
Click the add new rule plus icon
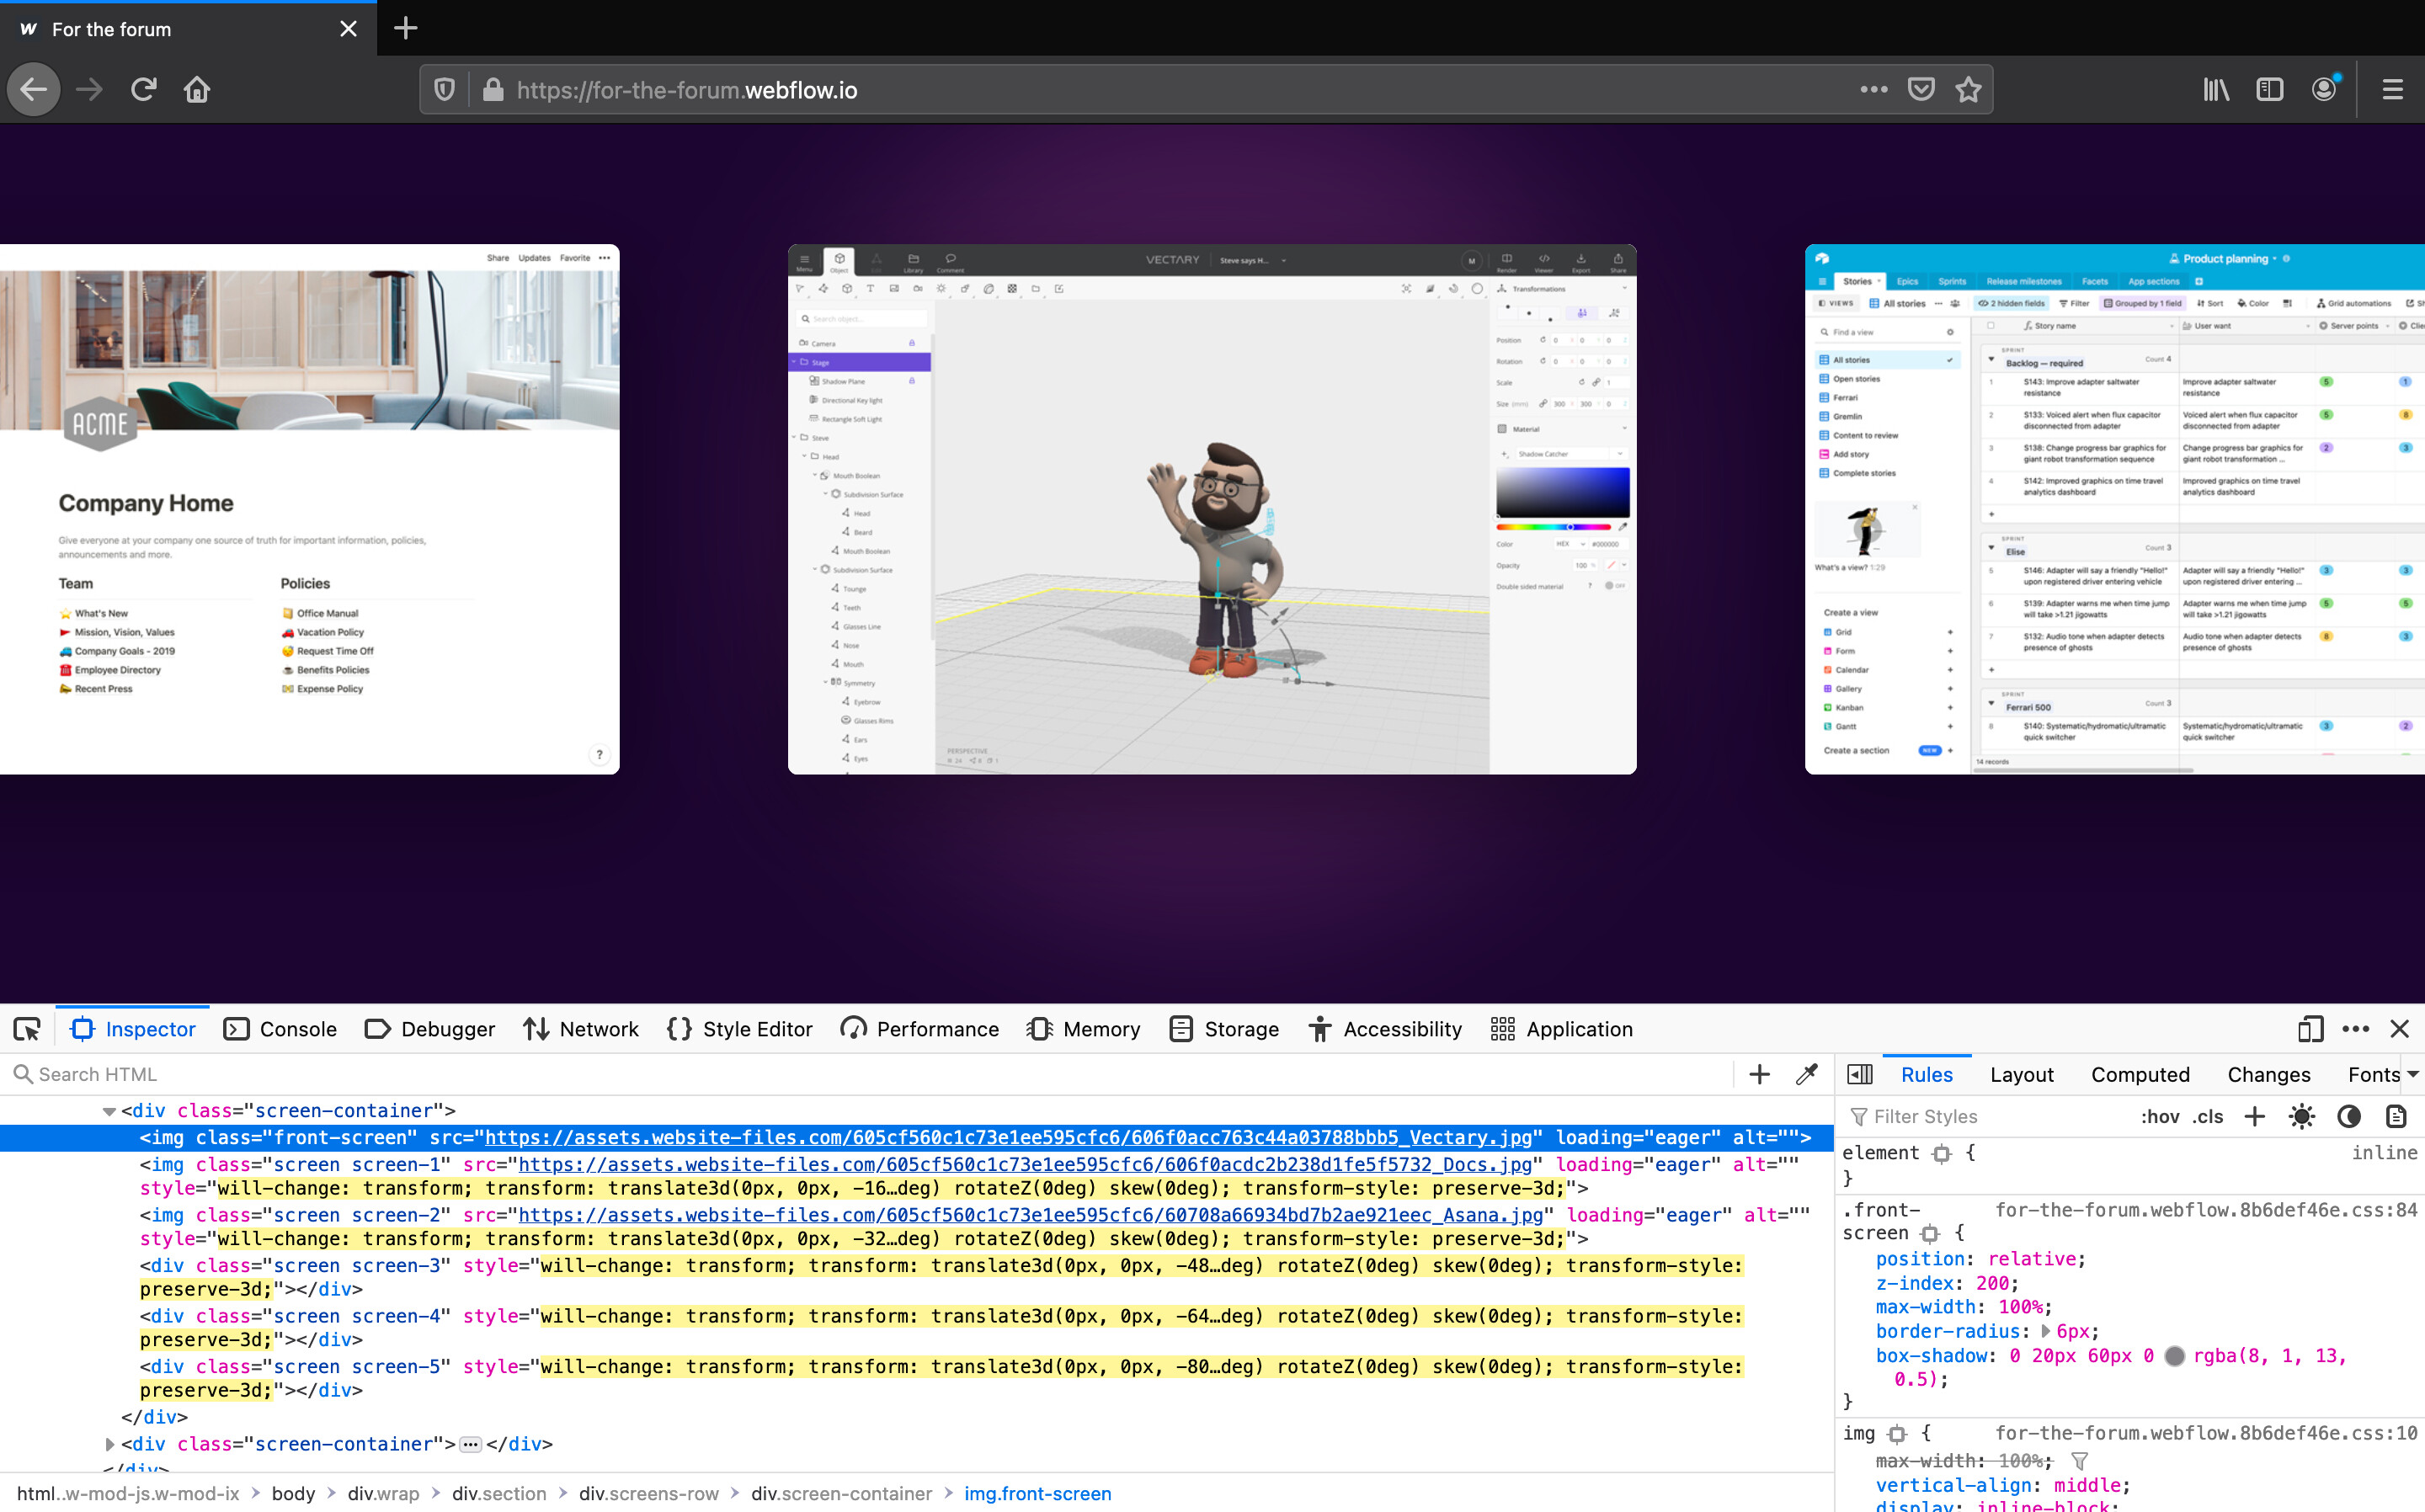pyautogui.click(x=2254, y=1116)
